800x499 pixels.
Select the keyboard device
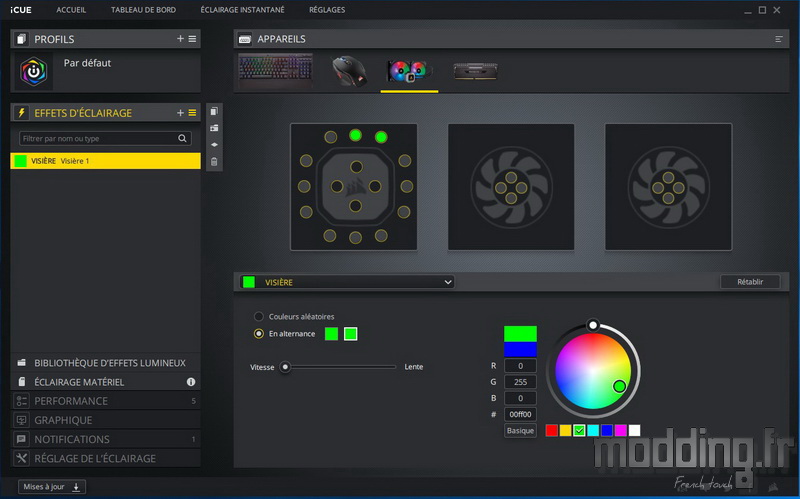pos(276,71)
